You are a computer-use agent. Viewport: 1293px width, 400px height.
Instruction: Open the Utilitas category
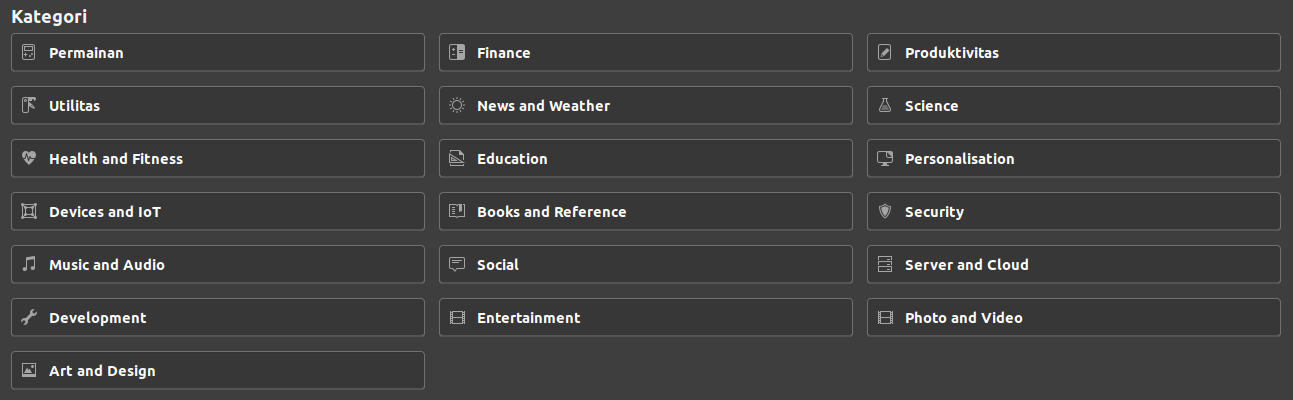pyautogui.click(x=217, y=106)
